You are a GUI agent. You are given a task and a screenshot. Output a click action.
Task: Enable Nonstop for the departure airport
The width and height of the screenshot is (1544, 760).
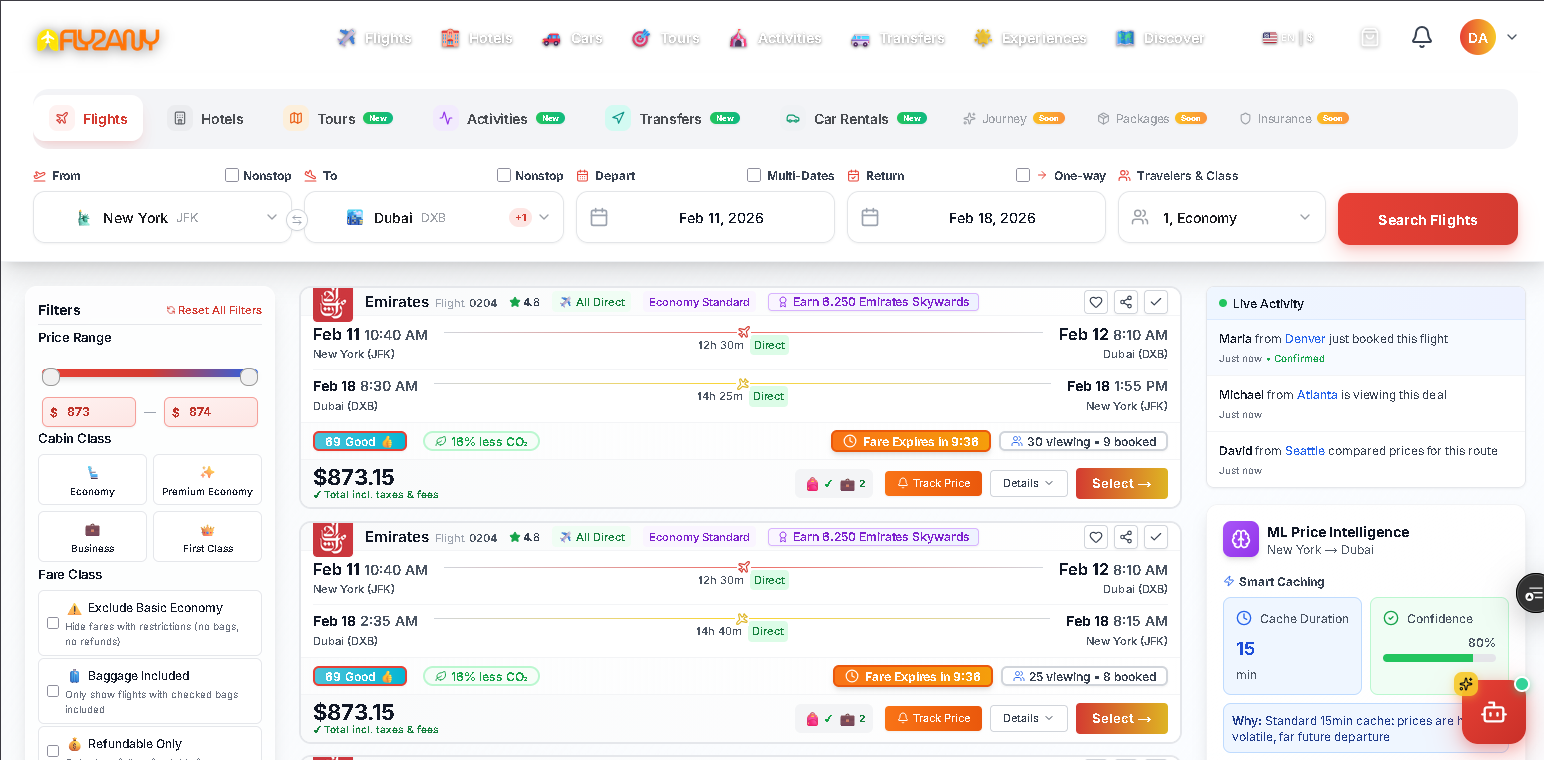pyautogui.click(x=230, y=174)
